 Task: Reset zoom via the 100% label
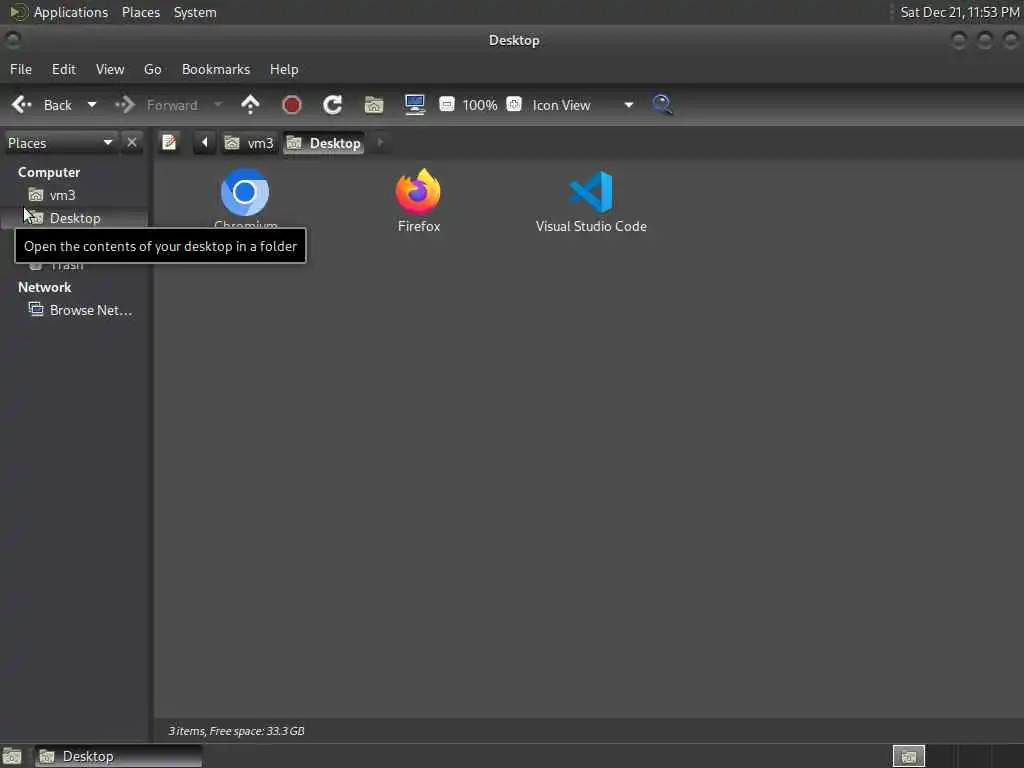[x=480, y=105]
